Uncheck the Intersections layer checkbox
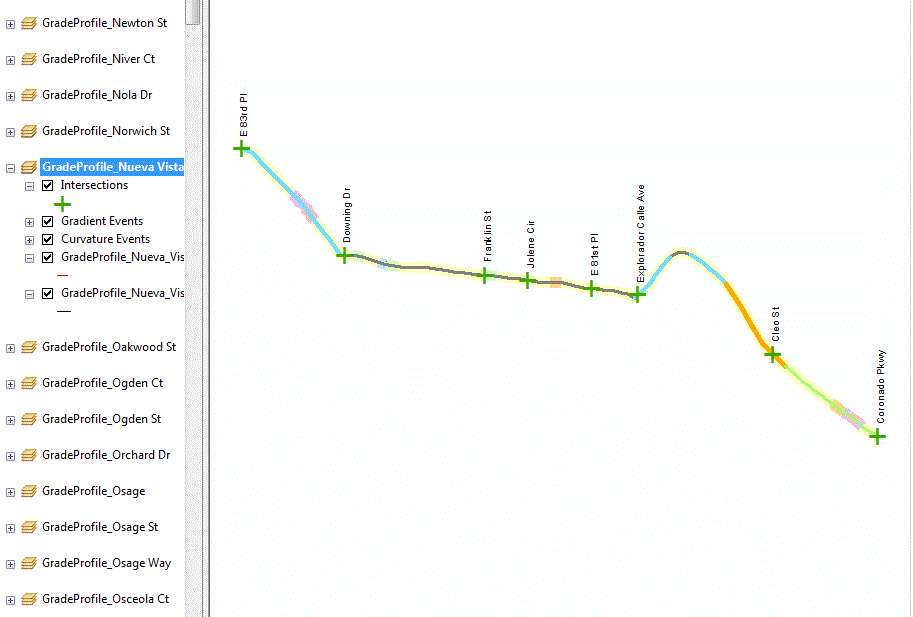 pyautogui.click(x=48, y=186)
